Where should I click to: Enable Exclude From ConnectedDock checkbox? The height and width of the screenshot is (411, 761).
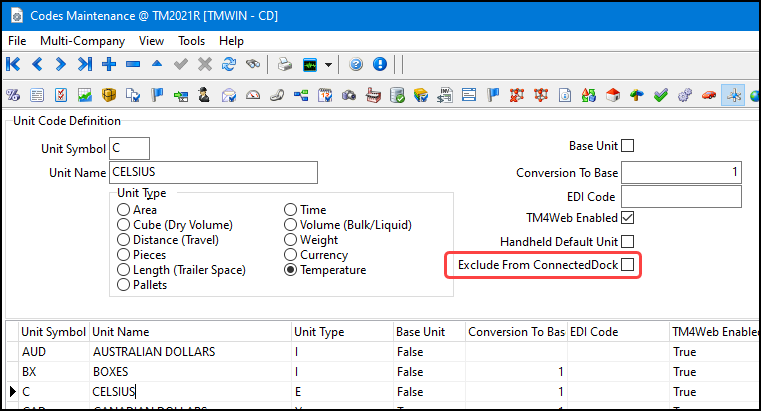[627, 265]
